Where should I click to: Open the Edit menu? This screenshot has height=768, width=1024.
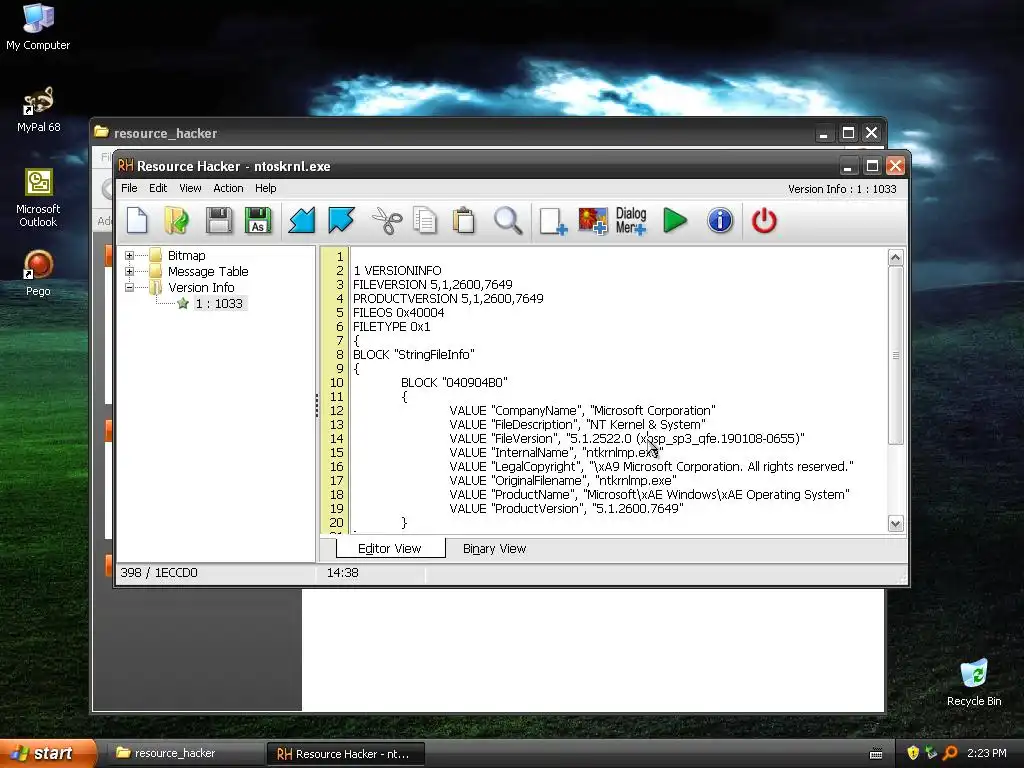pyautogui.click(x=158, y=188)
